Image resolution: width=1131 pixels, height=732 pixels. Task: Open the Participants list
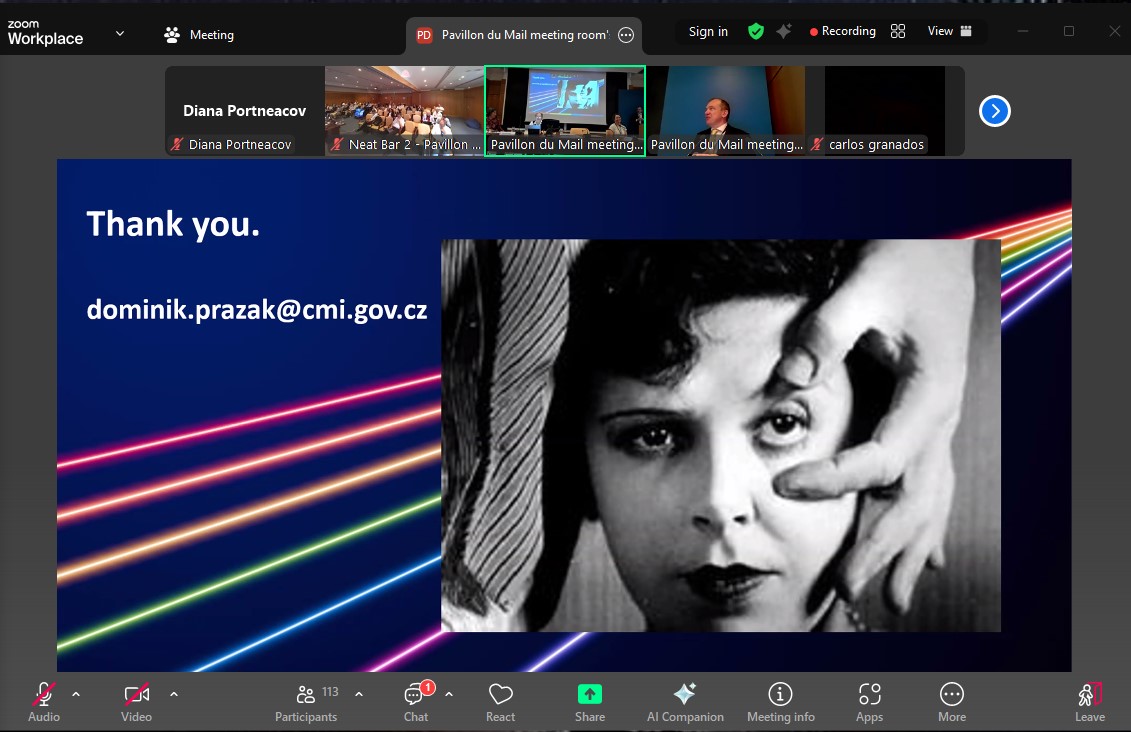pos(306,701)
